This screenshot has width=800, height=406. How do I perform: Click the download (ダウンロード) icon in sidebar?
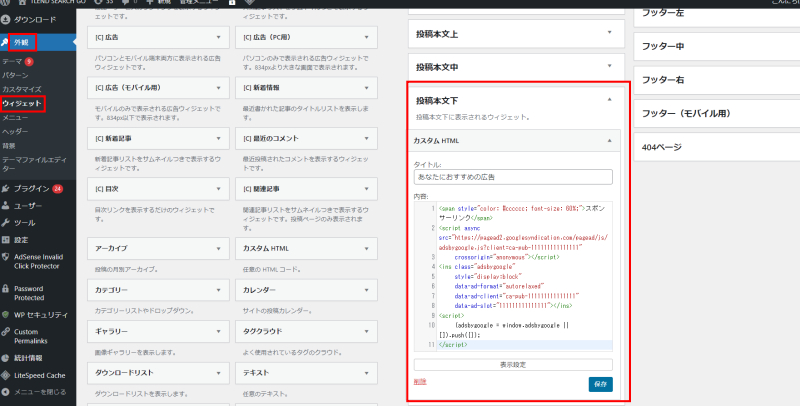6,19
